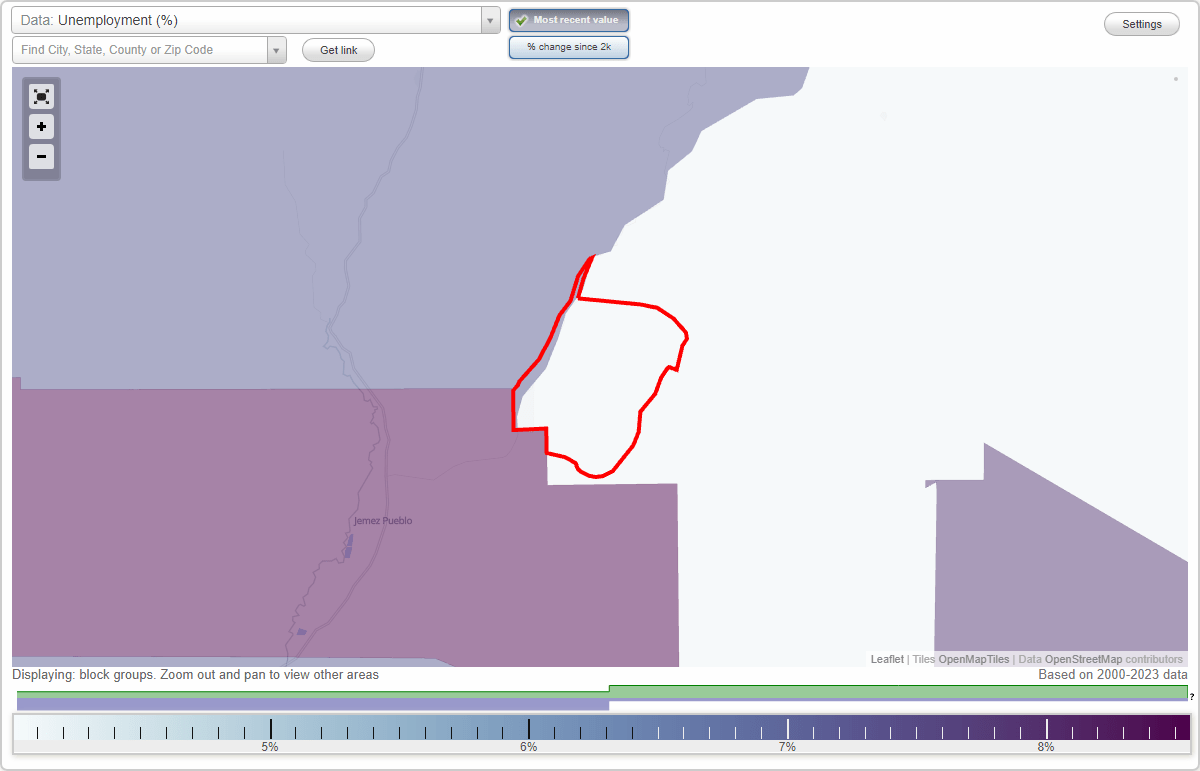This screenshot has width=1200, height=771.
Task: Visit the OpenStreetMap contributors link
Action: (1085, 659)
